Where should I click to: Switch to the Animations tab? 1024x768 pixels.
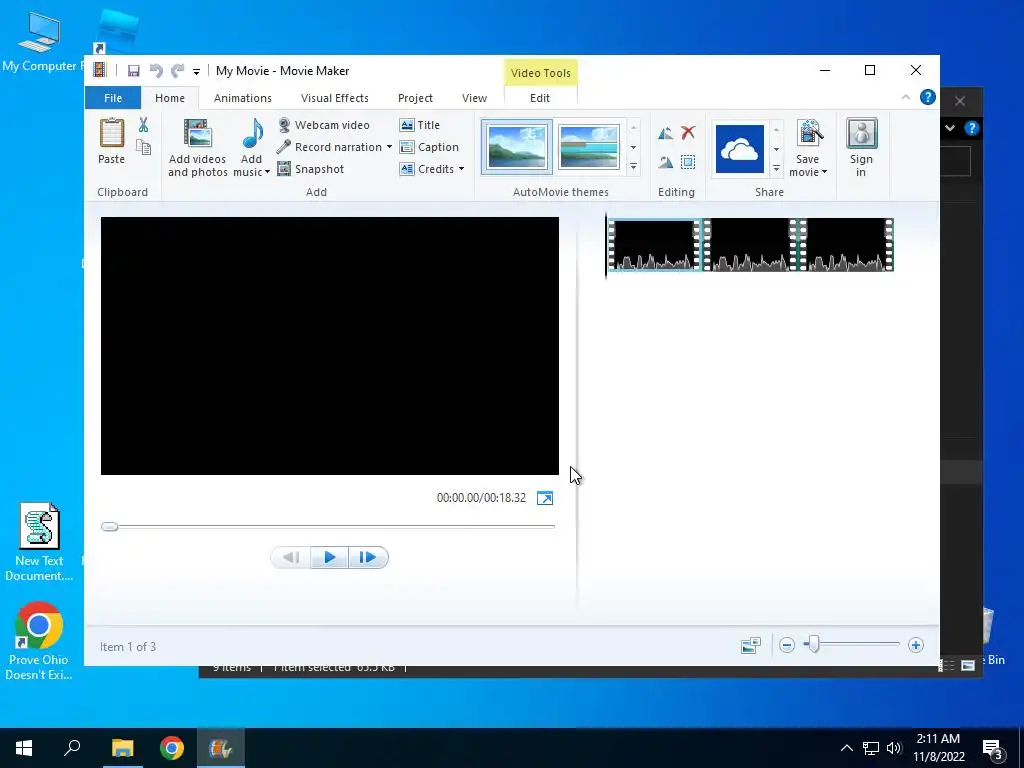click(243, 98)
